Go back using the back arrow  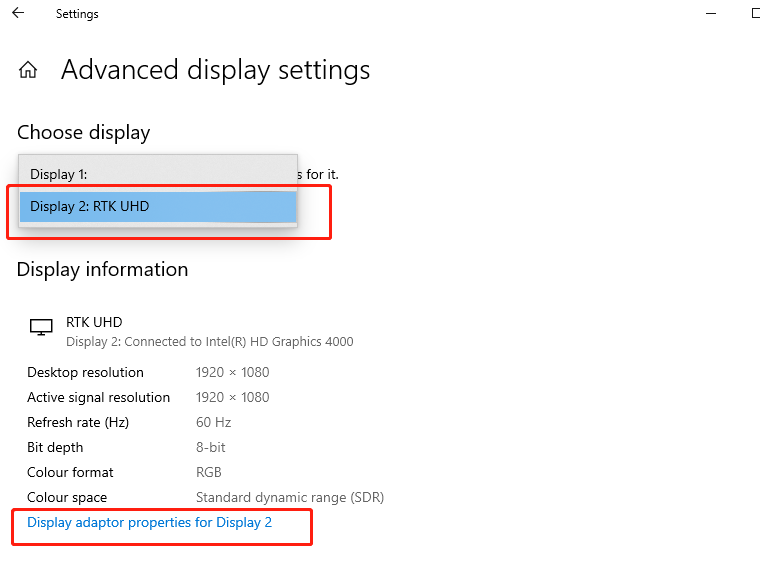tap(18, 13)
